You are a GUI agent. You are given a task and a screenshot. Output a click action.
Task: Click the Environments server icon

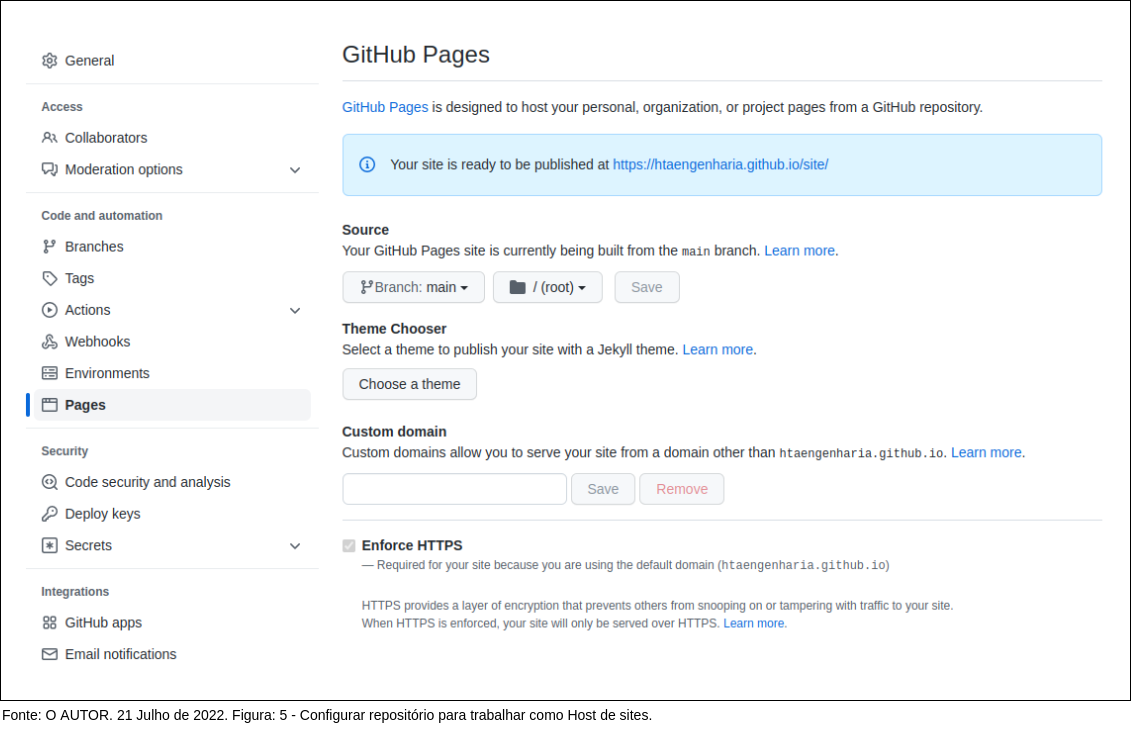coord(49,373)
